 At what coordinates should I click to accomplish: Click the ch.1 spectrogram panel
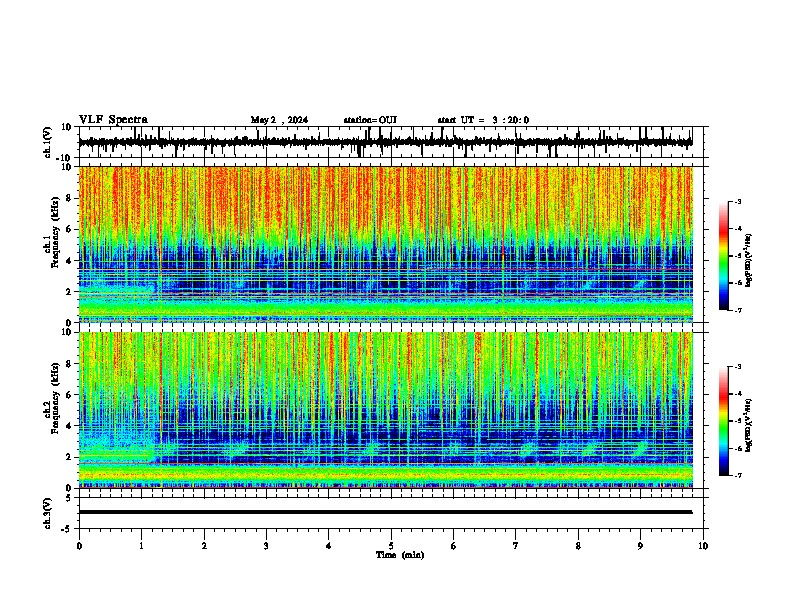point(386,244)
